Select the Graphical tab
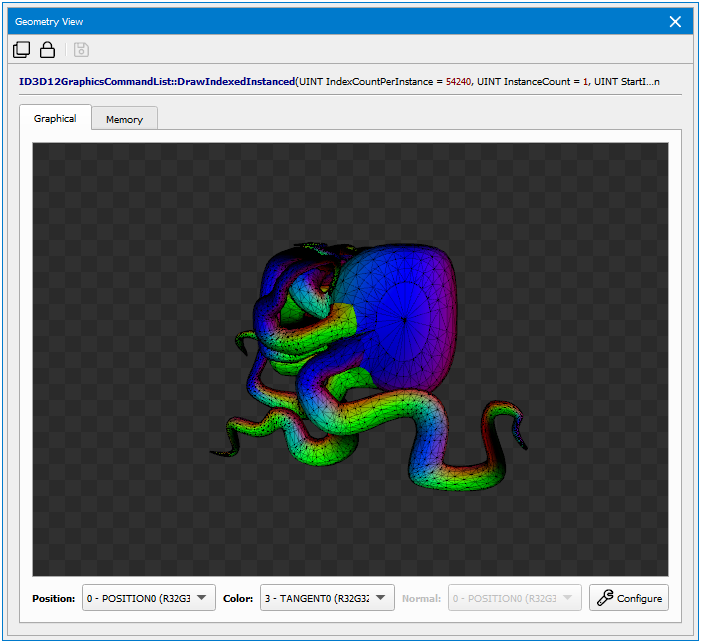This screenshot has width=702, height=643. pos(55,118)
